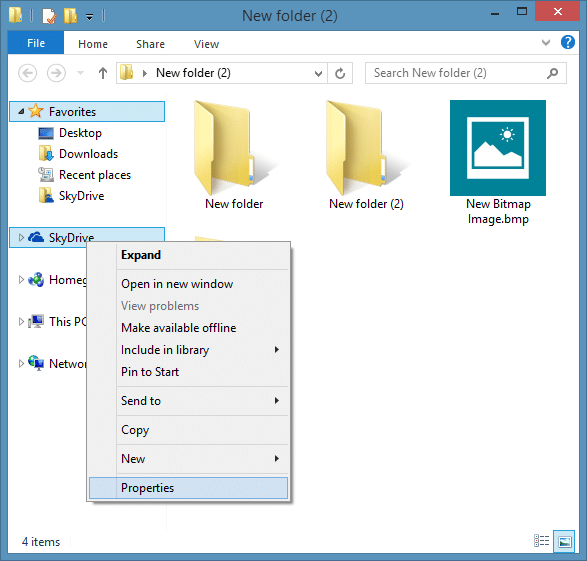The image size is (587, 561).
Task: Click the address bar folder icon
Action: coord(127,73)
